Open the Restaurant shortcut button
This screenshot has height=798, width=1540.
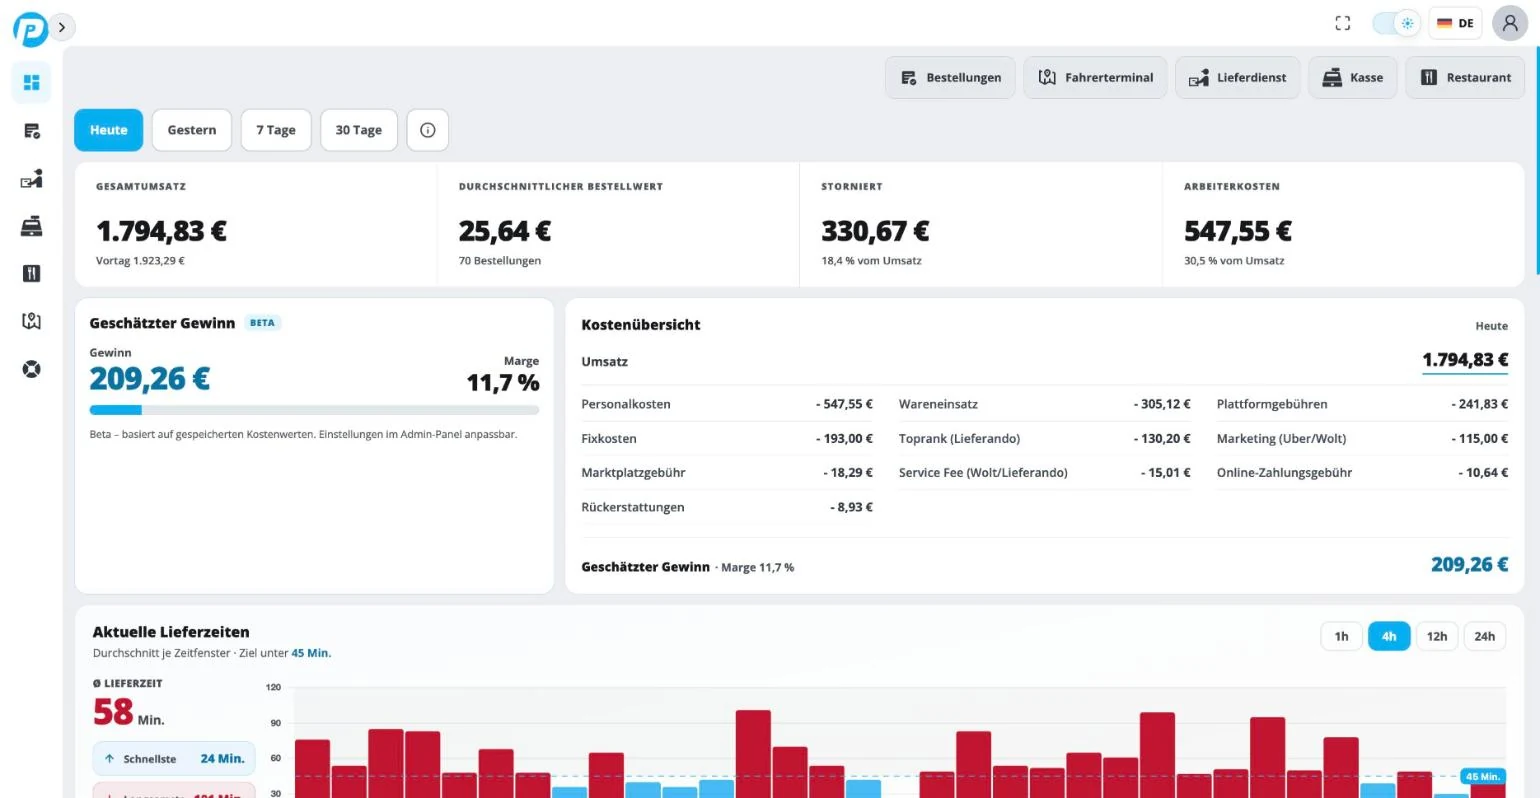pos(1465,77)
